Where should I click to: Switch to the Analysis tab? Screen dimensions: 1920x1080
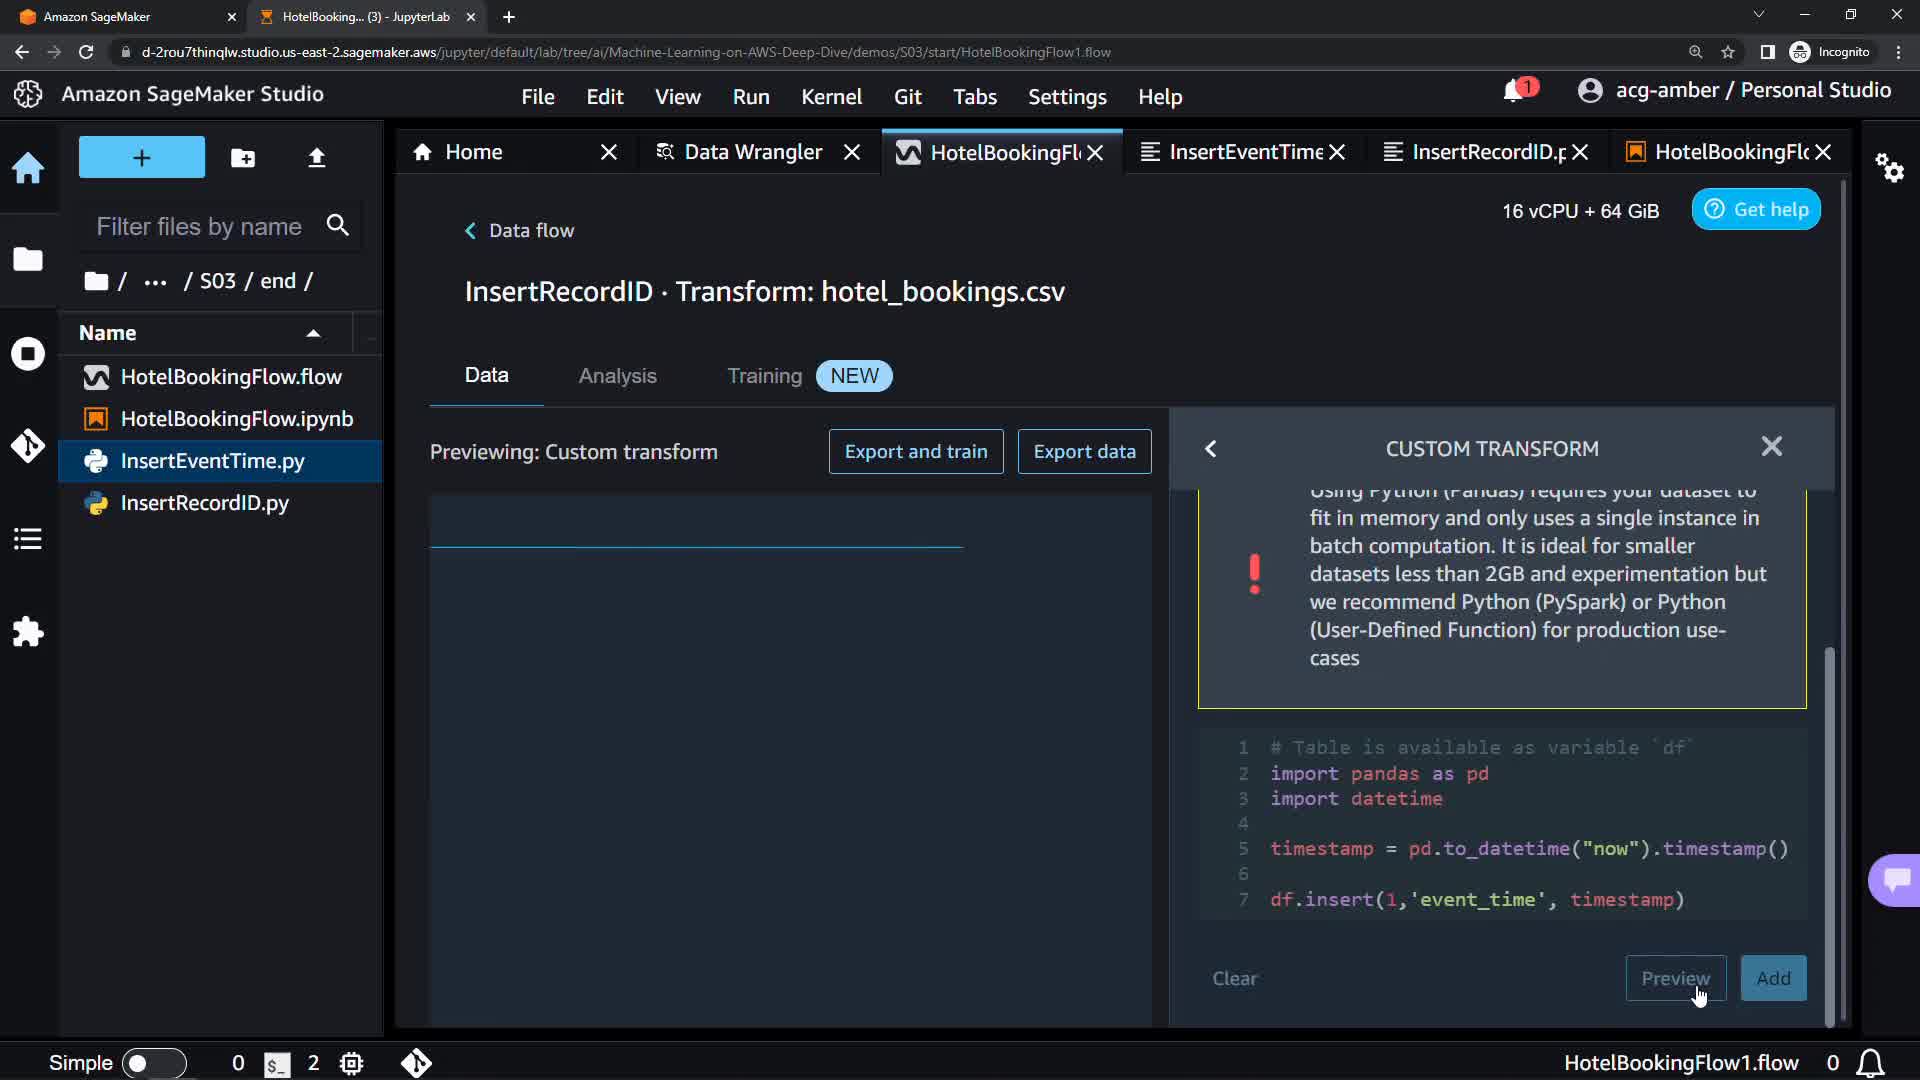tap(617, 376)
